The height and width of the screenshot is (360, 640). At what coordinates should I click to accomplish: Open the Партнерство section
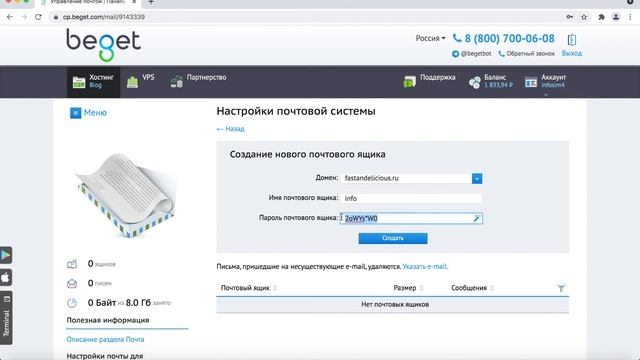[198, 81]
